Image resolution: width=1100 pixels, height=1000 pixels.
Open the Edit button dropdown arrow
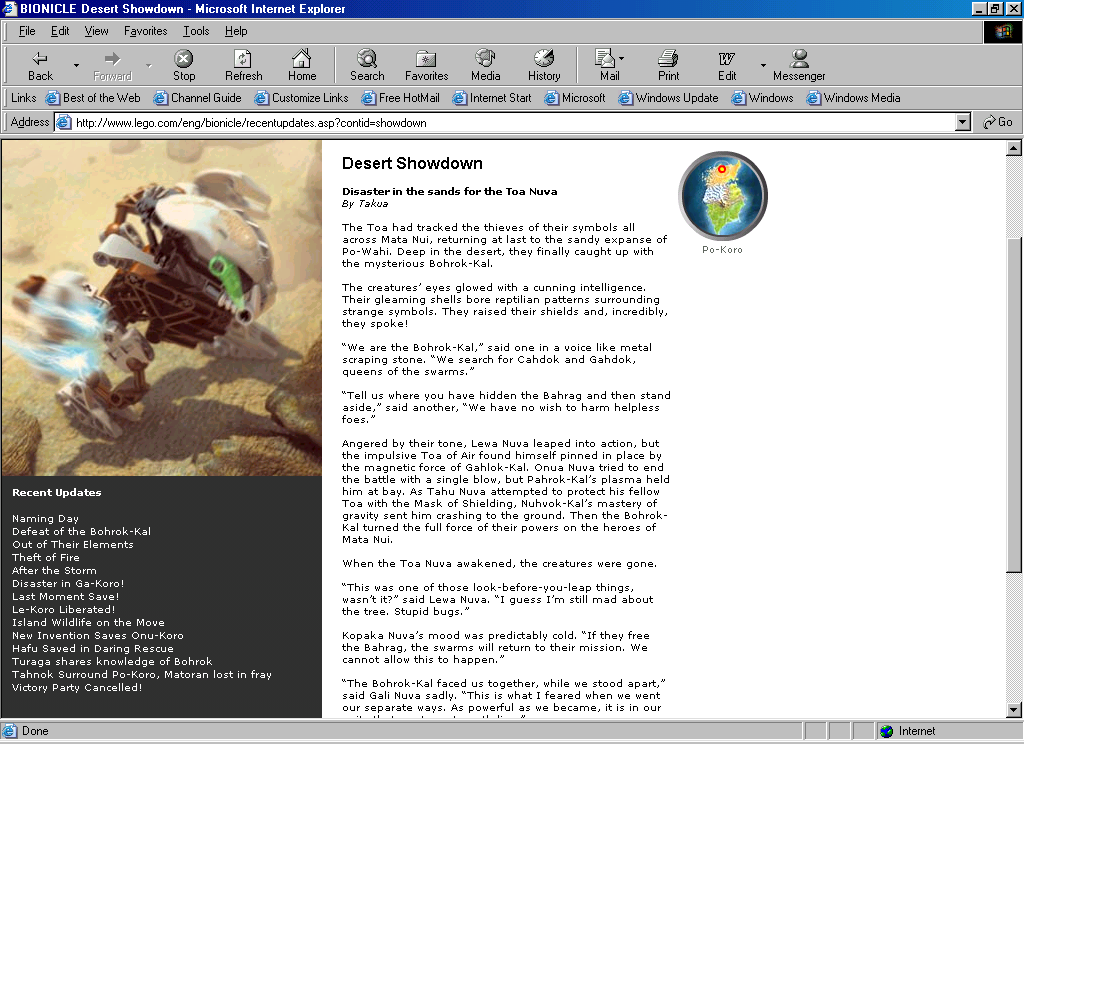[763, 66]
